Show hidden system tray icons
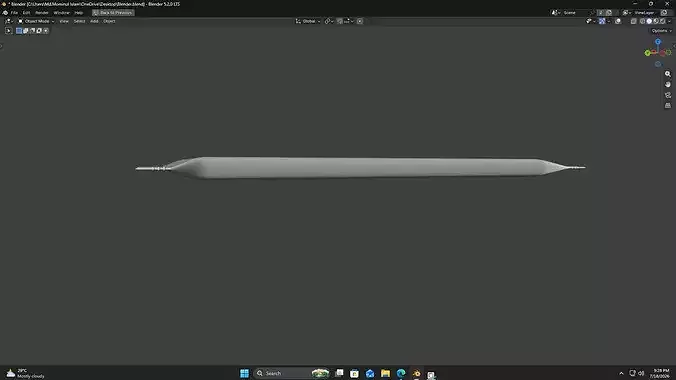676x380 pixels. click(x=621, y=374)
